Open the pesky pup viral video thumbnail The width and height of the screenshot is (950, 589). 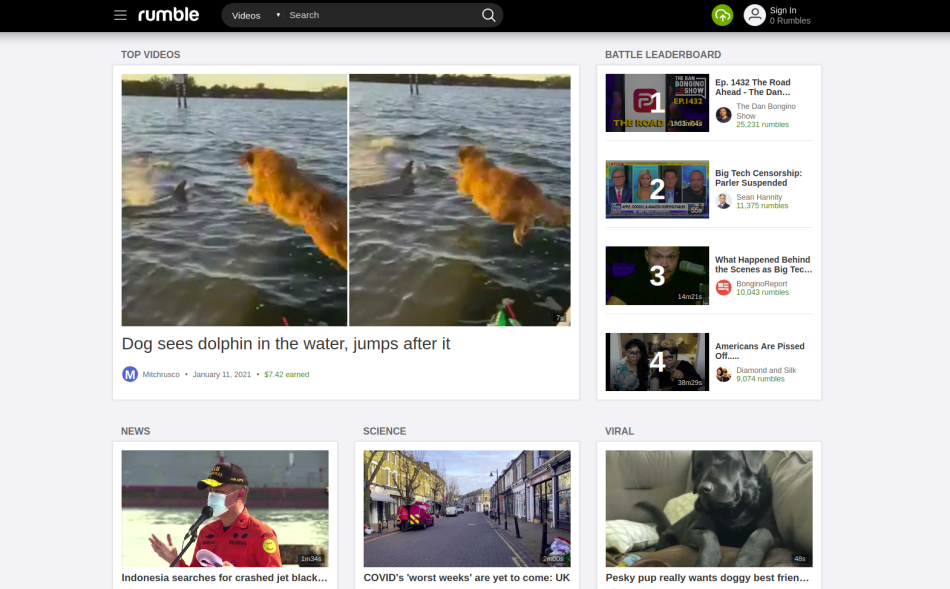[x=708, y=509]
